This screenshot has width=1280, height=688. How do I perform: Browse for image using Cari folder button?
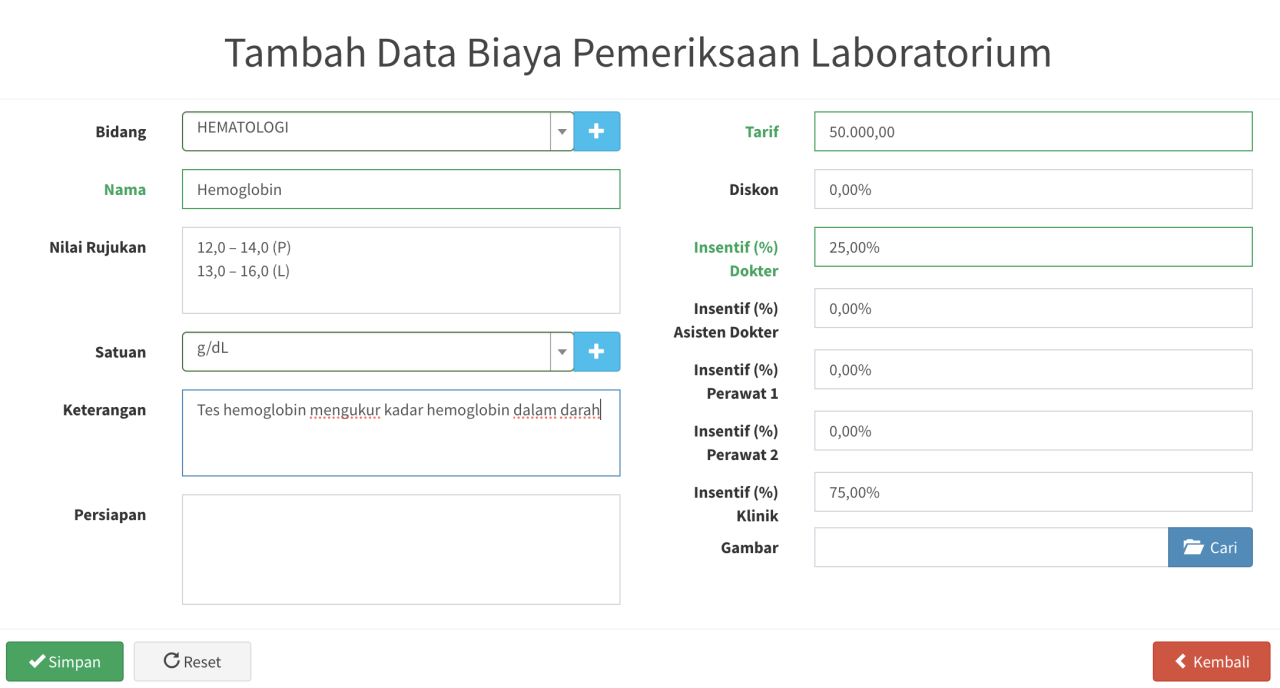pos(1210,547)
